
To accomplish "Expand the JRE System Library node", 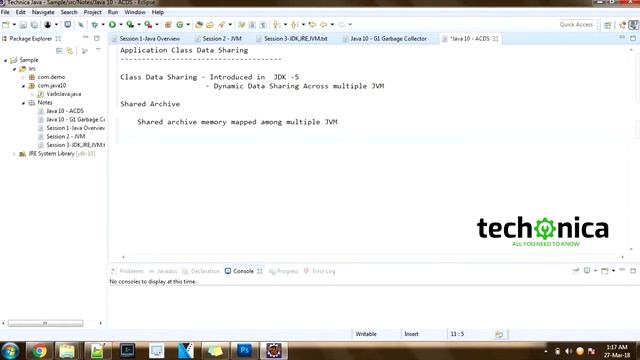I will pos(14,154).
